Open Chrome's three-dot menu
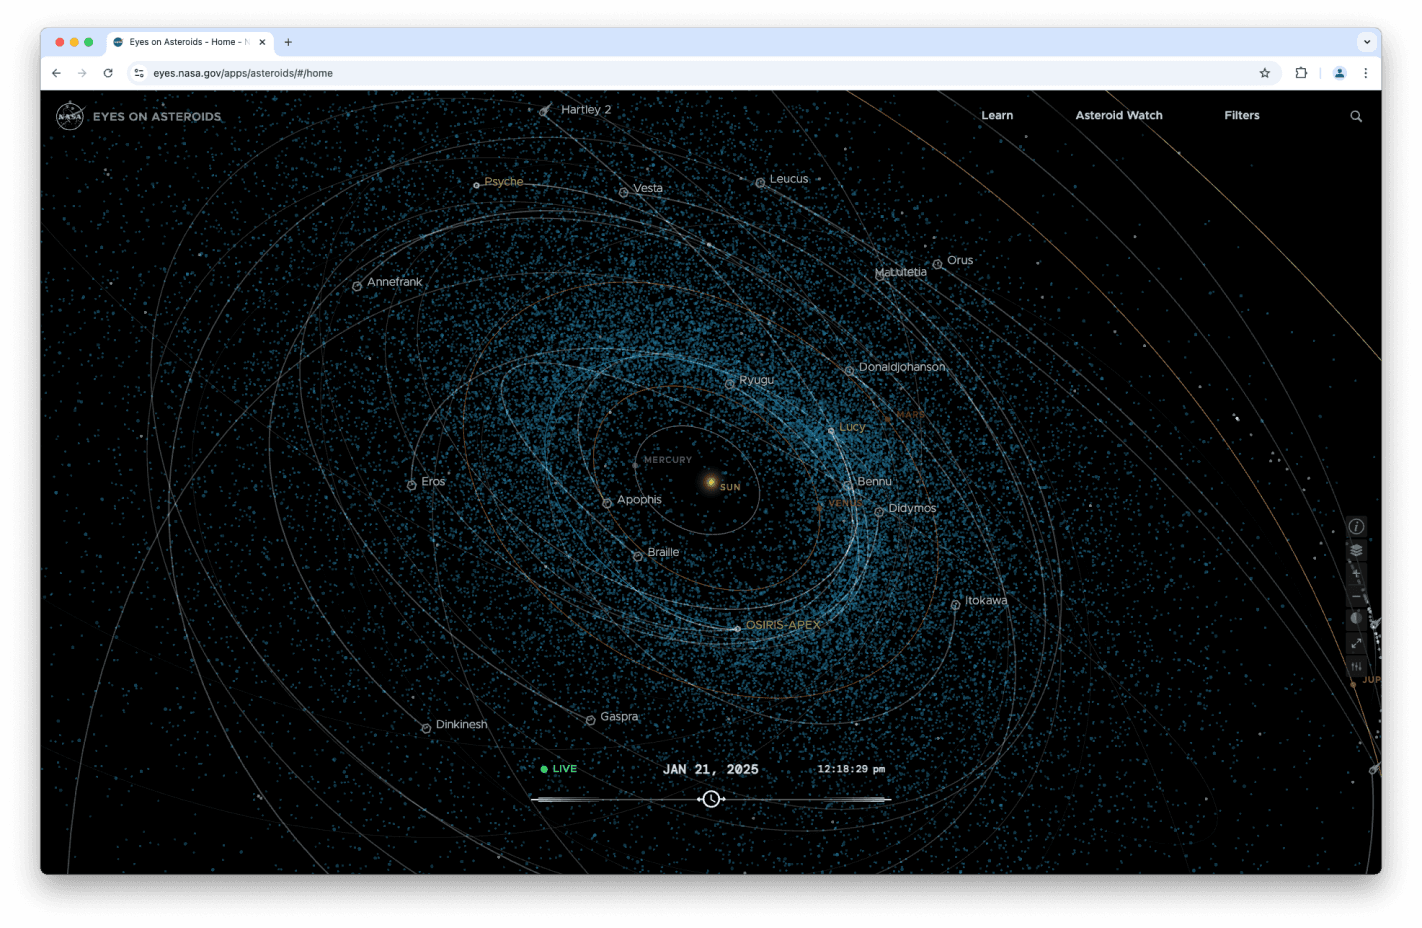The image size is (1422, 928). click(x=1365, y=73)
